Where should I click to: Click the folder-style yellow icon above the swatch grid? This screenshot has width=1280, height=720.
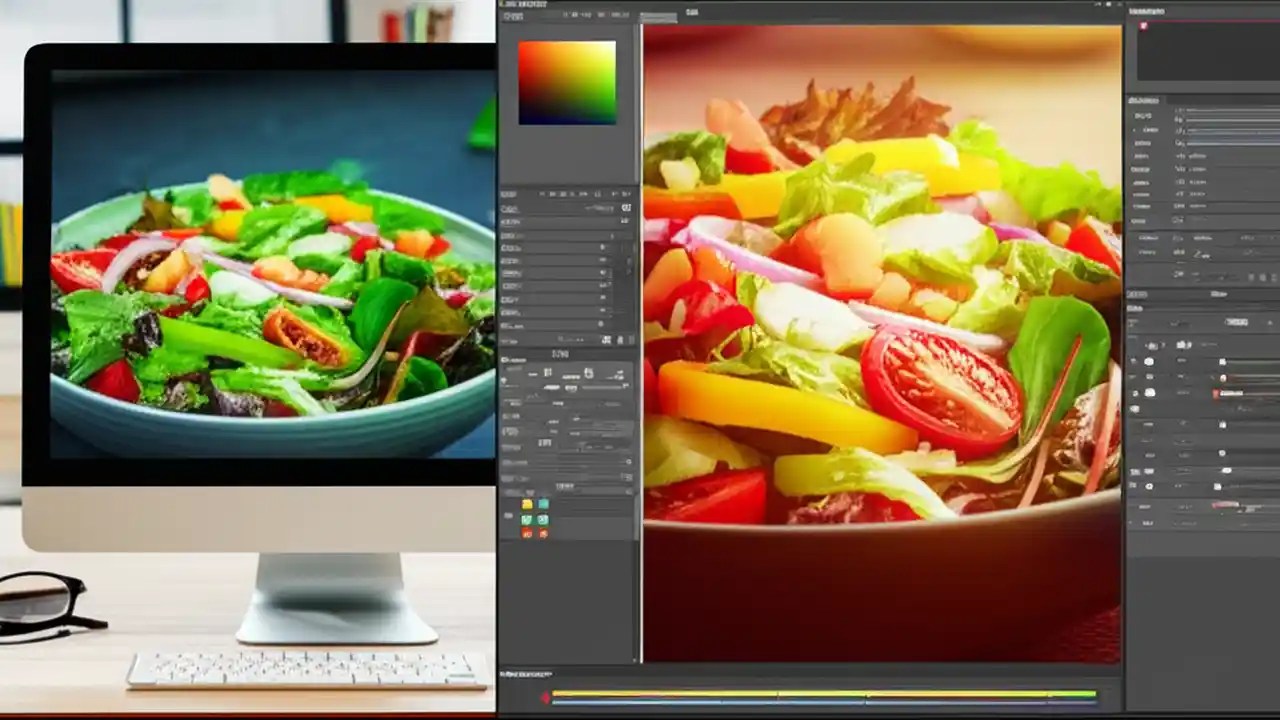tap(527, 503)
